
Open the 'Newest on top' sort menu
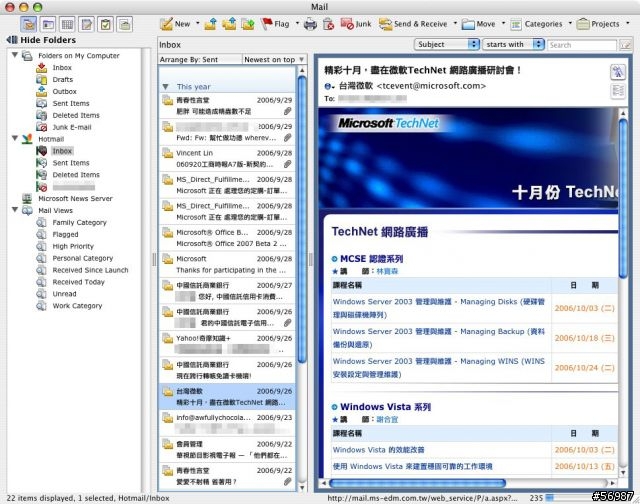coord(274,60)
